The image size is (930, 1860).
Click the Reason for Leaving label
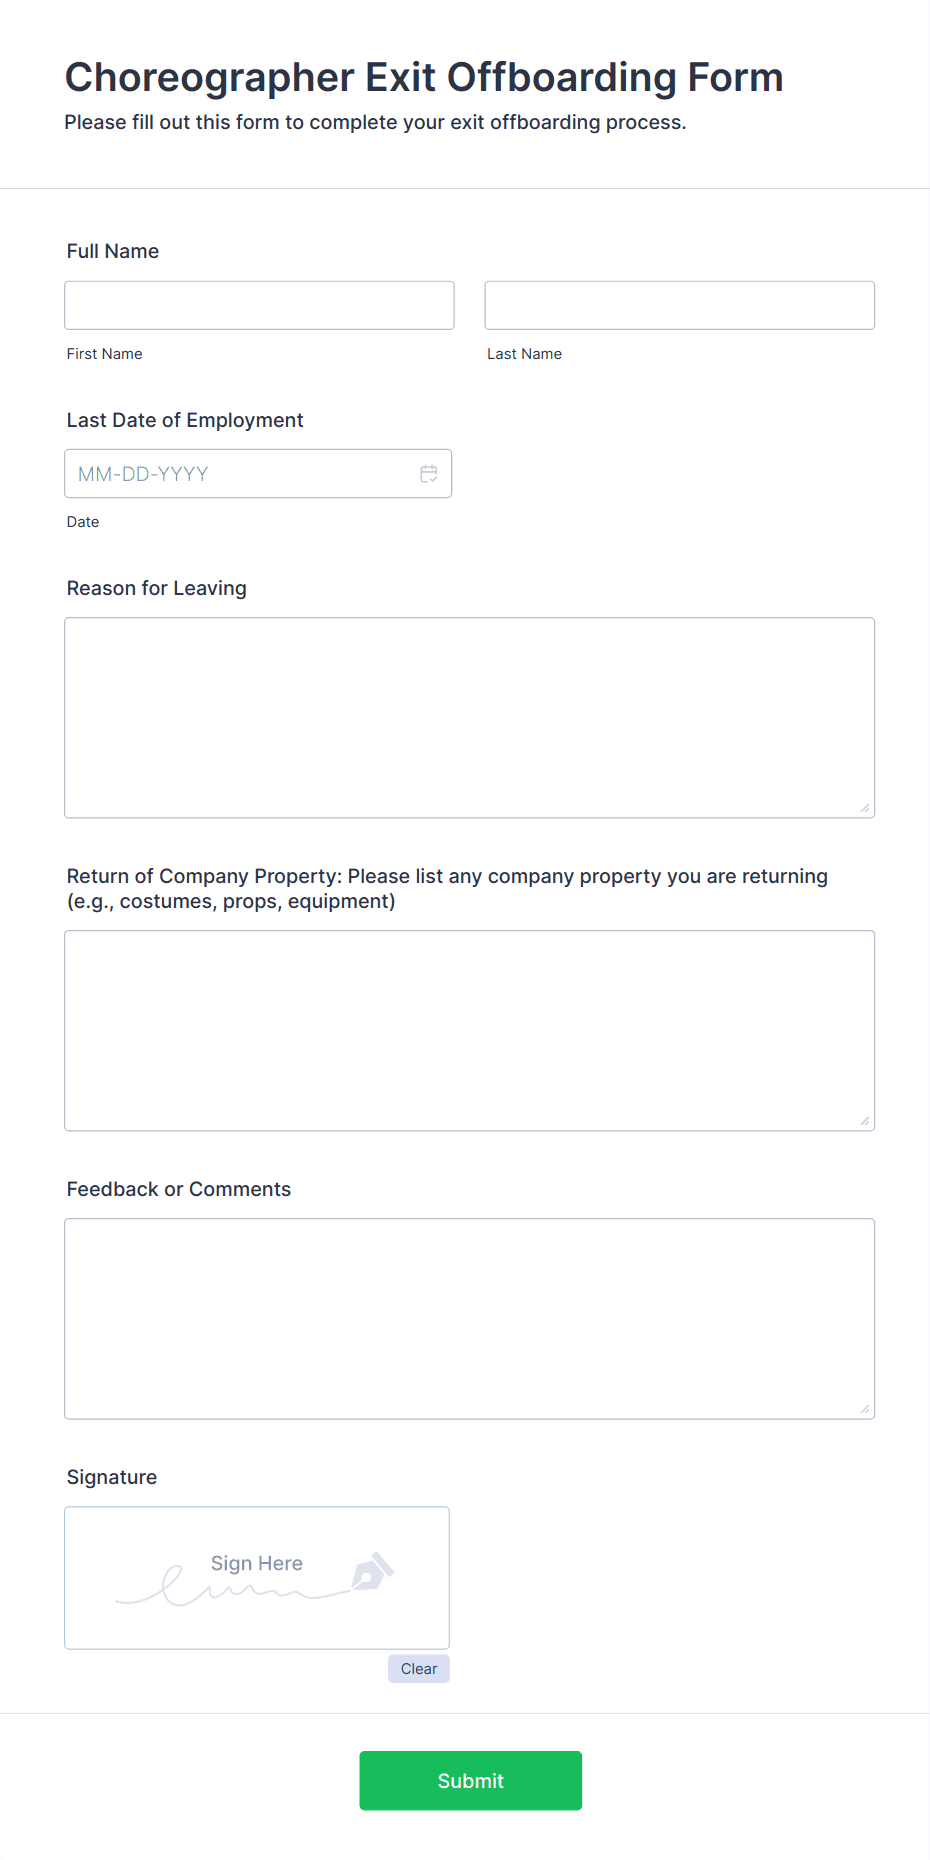pyautogui.click(x=157, y=588)
